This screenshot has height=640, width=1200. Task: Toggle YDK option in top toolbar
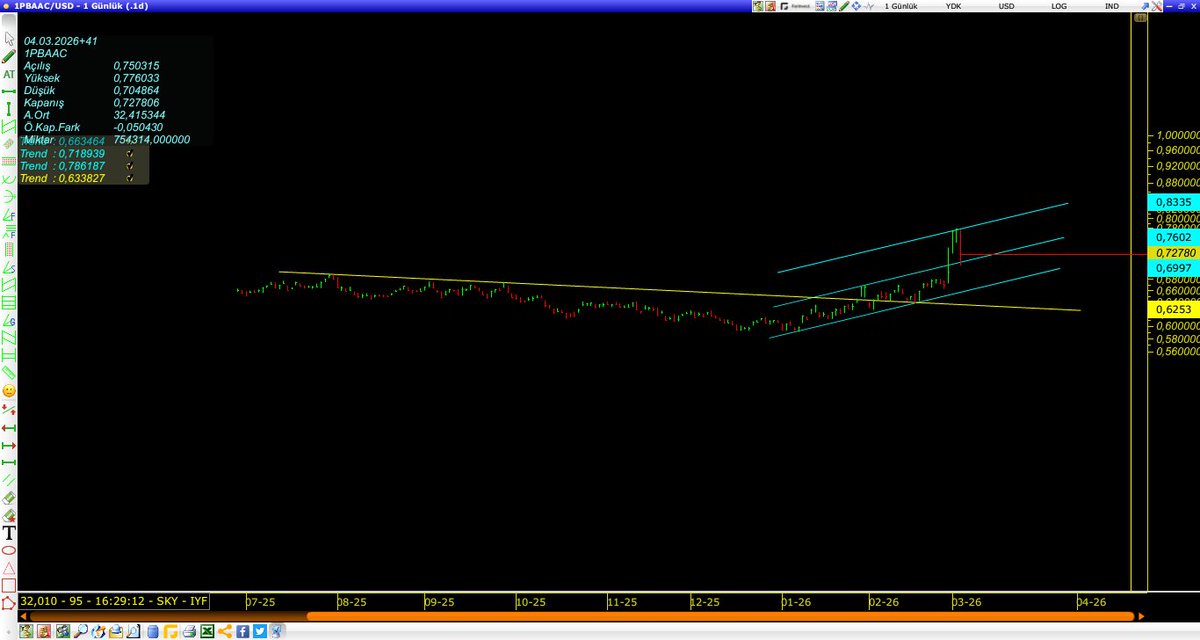954,6
